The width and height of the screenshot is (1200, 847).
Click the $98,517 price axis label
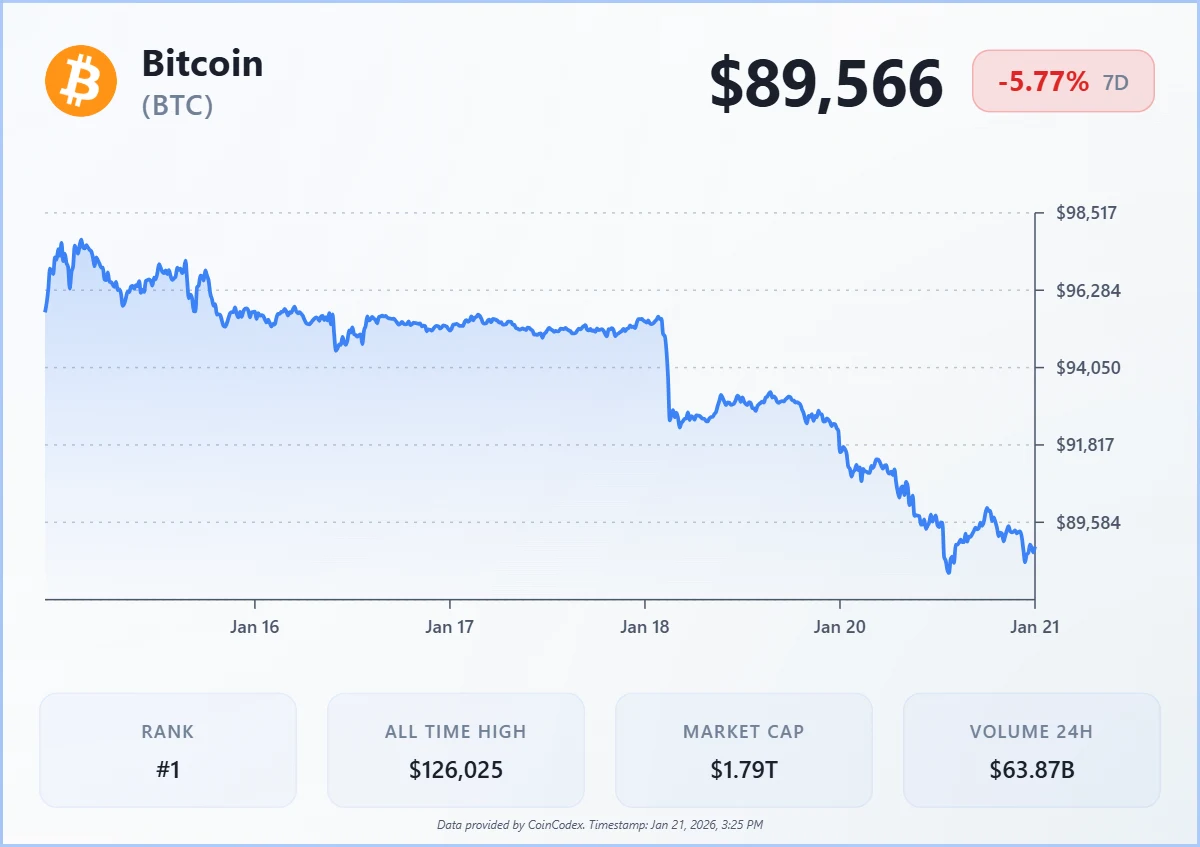(1087, 213)
